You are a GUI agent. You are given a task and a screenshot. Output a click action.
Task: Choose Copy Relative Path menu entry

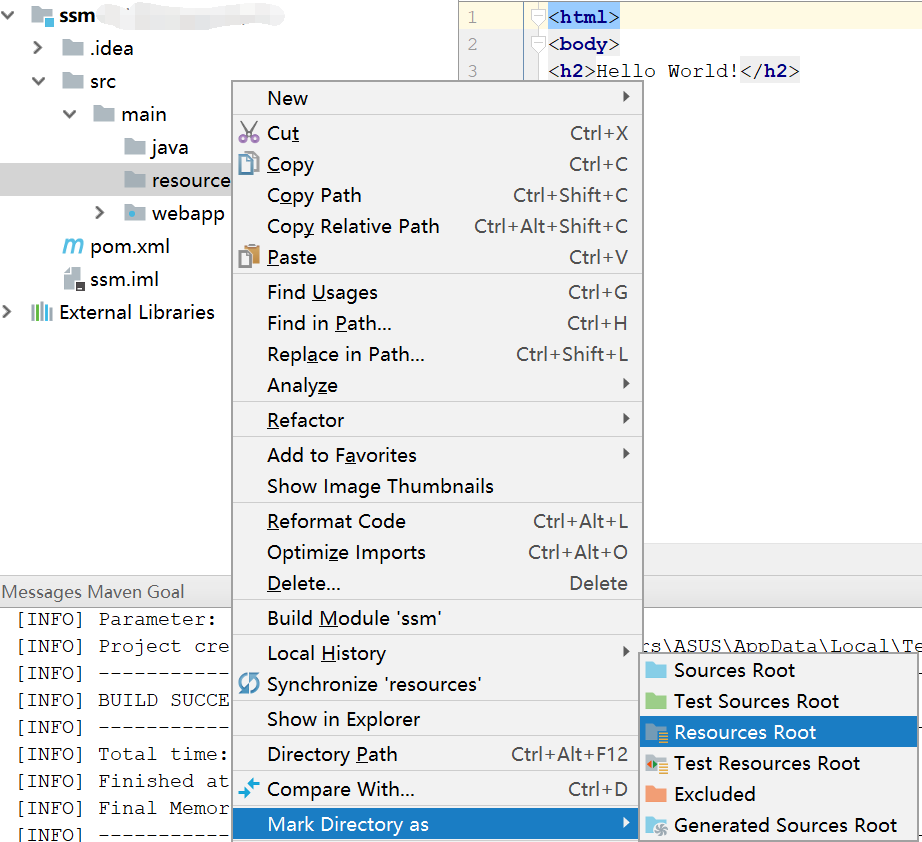(437, 226)
